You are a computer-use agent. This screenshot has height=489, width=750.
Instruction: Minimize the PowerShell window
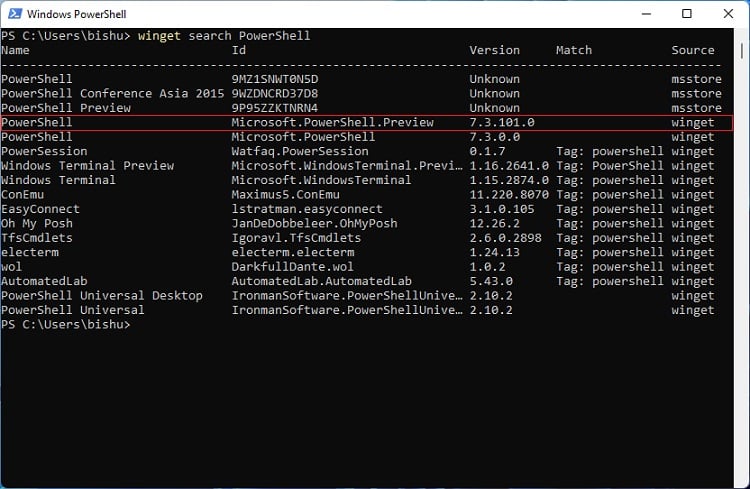point(646,14)
